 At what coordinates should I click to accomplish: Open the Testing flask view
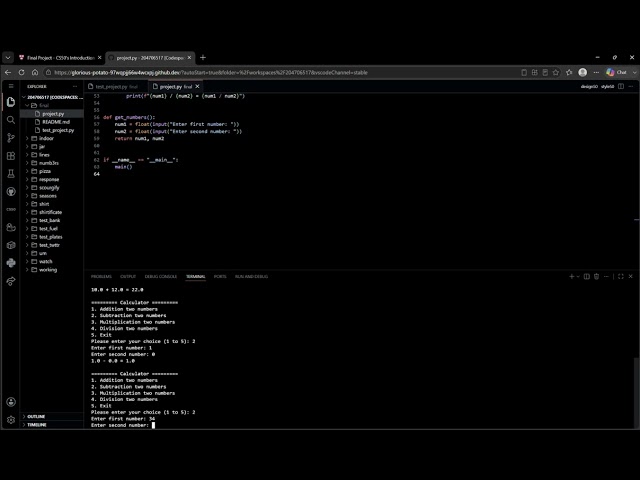pos(11,173)
